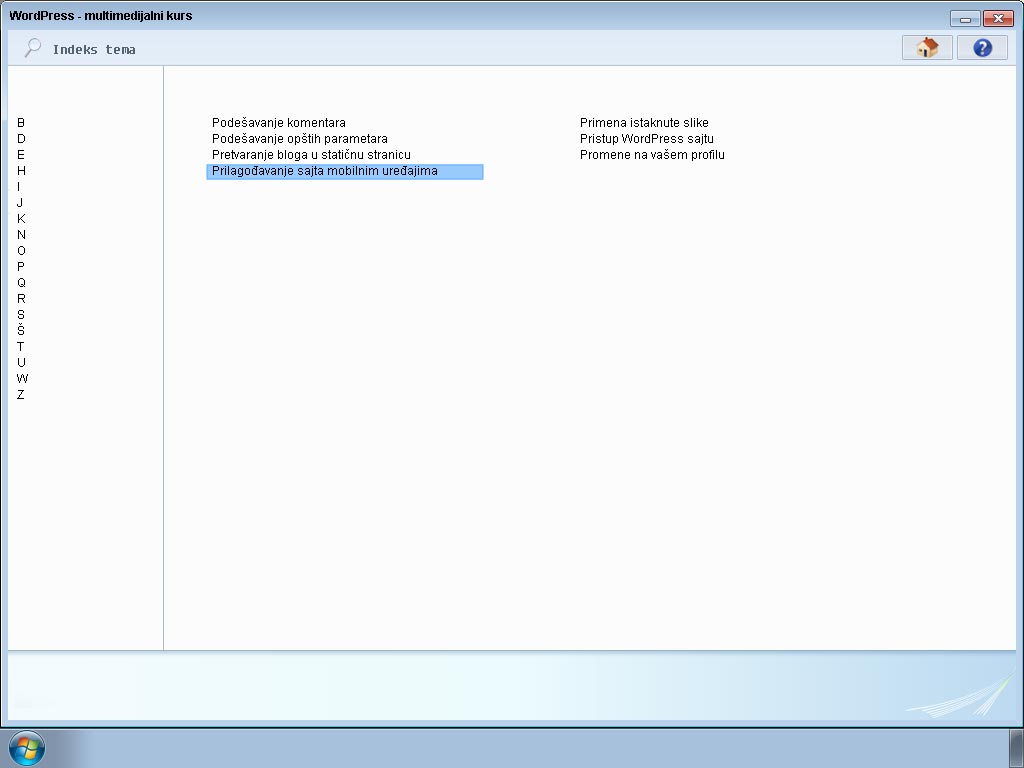Pick letter Z at the index bottom
This screenshot has width=1024, height=768.
[x=21, y=395]
